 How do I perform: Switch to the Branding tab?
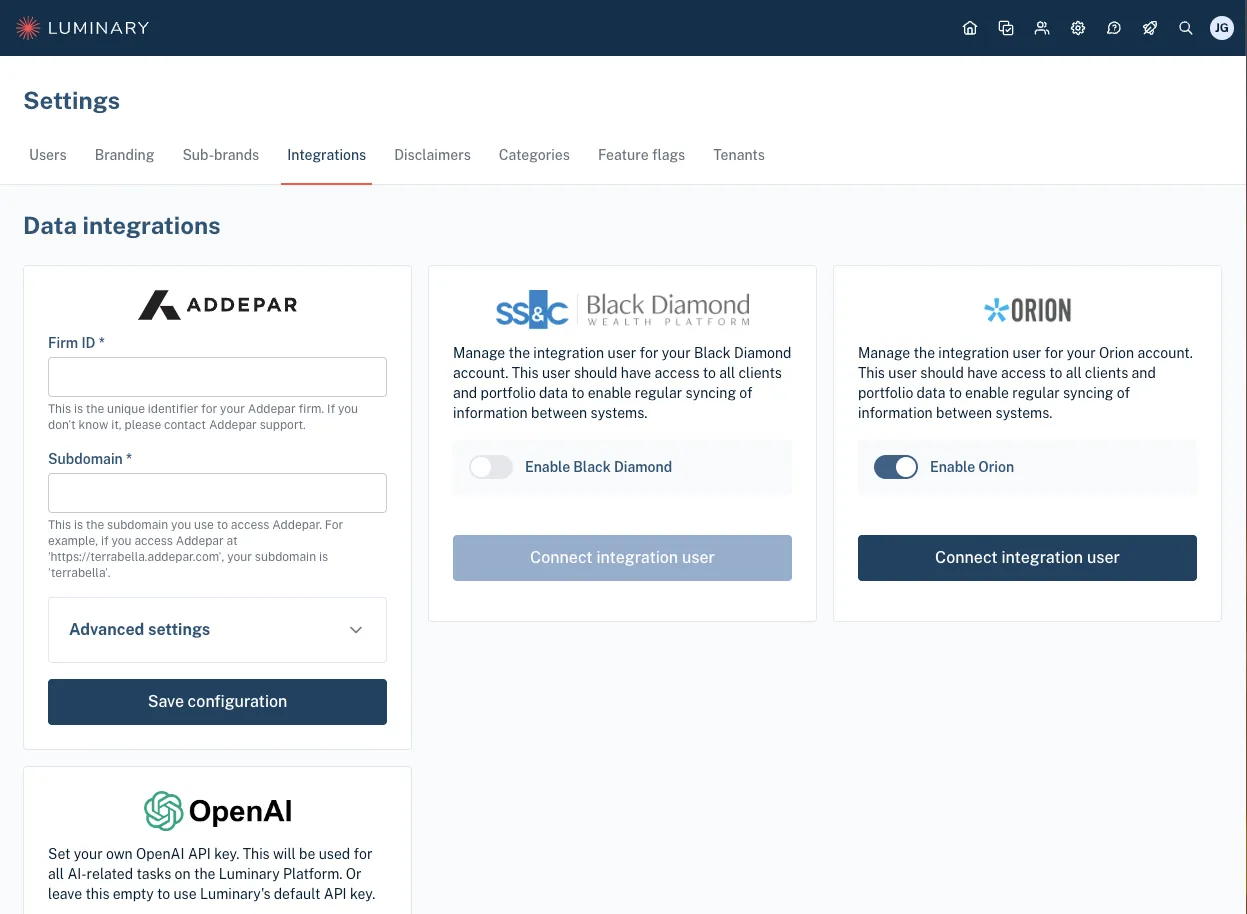click(124, 155)
